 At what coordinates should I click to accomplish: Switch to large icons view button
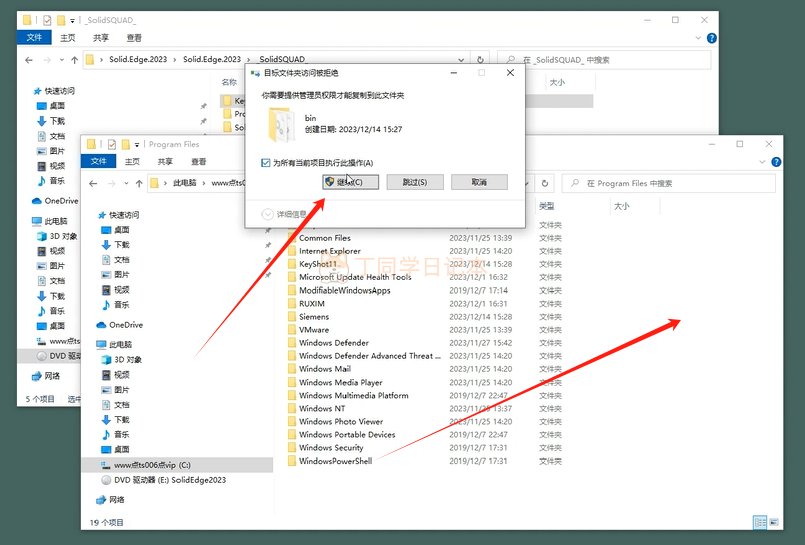(x=773, y=522)
